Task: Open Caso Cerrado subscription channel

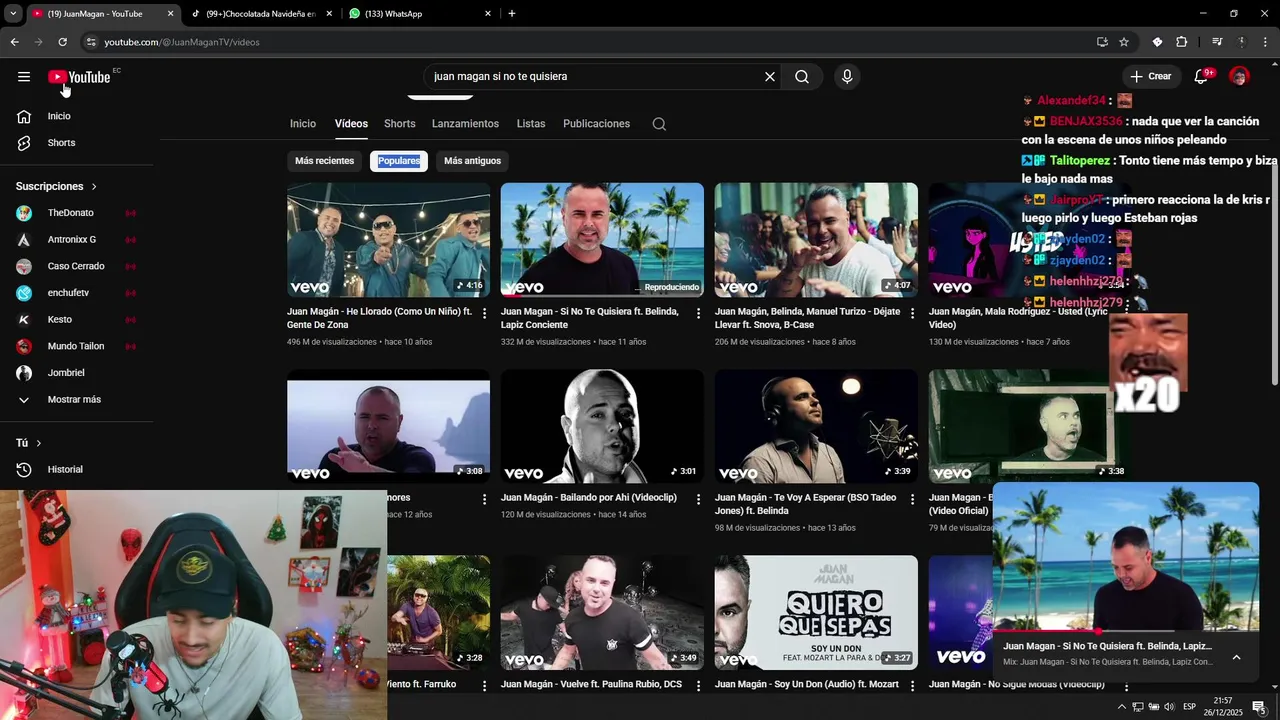Action: point(77,267)
